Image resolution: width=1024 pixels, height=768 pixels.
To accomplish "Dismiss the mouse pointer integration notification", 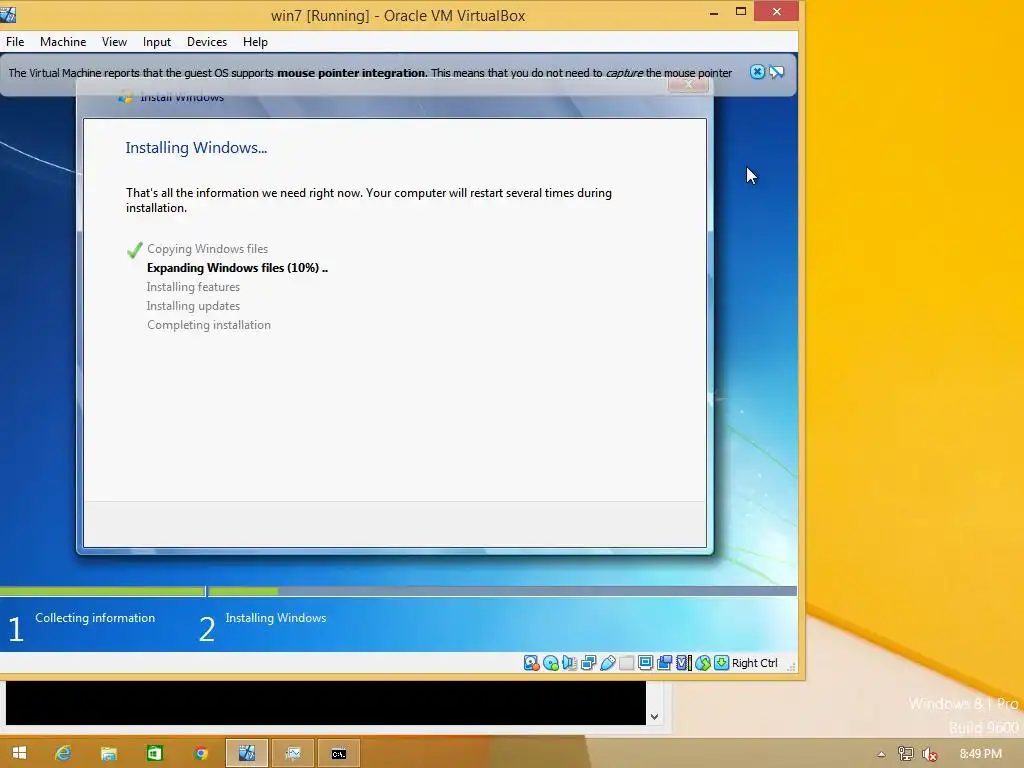I will (757, 72).
